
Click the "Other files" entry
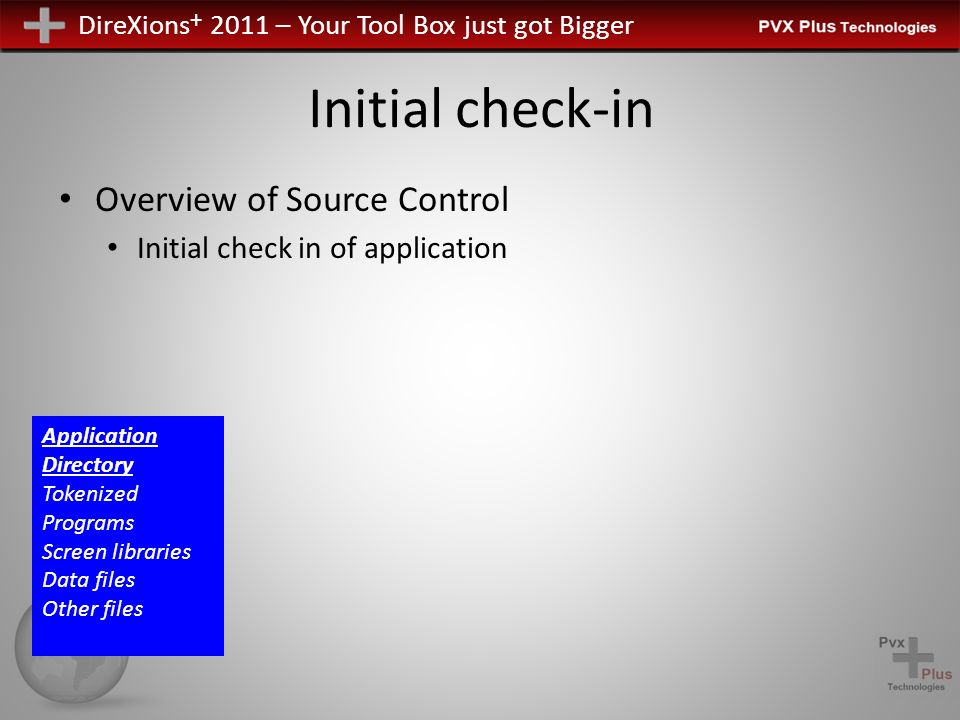point(92,609)
